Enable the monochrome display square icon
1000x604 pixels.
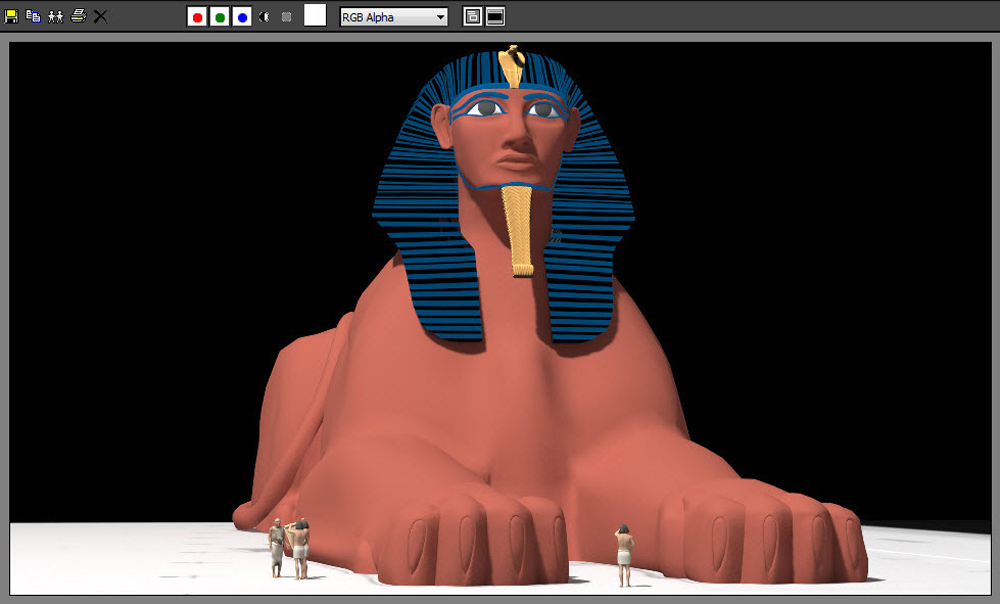coord(286,17)
